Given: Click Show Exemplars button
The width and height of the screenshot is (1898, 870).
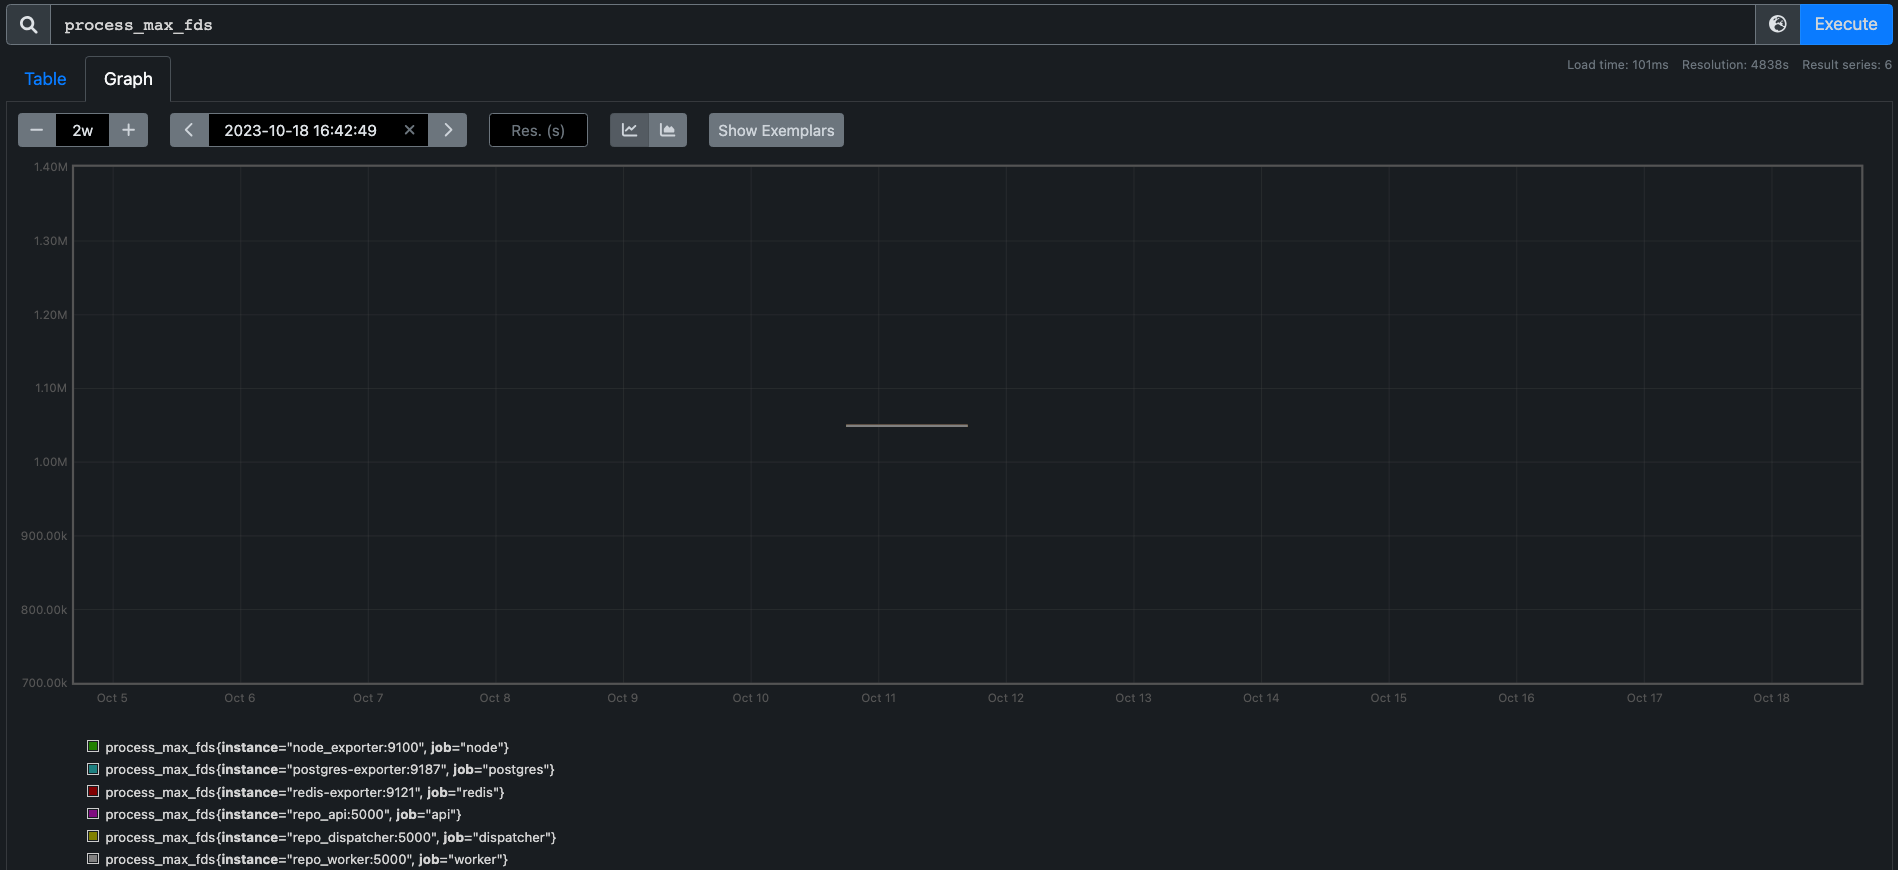Looking at the screenshot, I should coord(776,130).
